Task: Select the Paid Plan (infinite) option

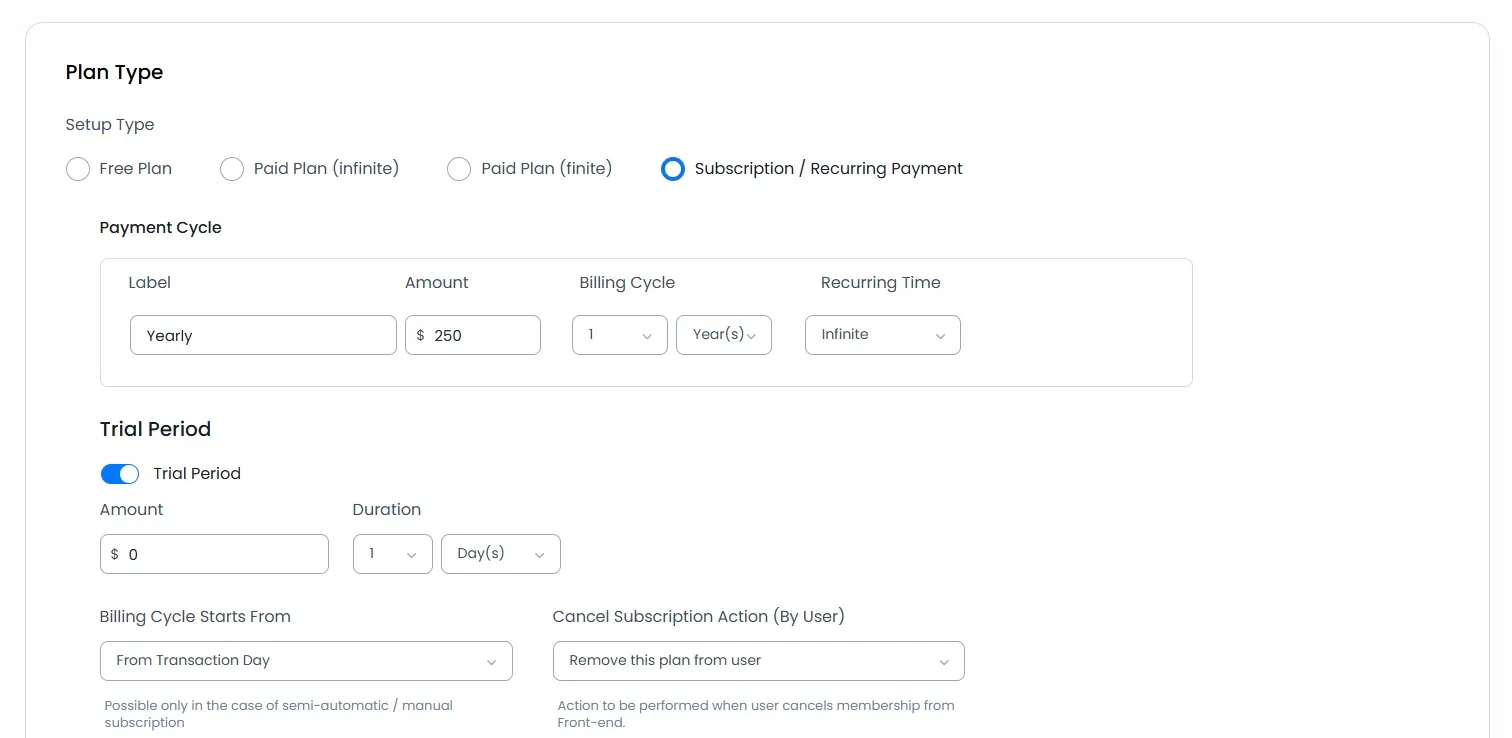Action: 232,169
